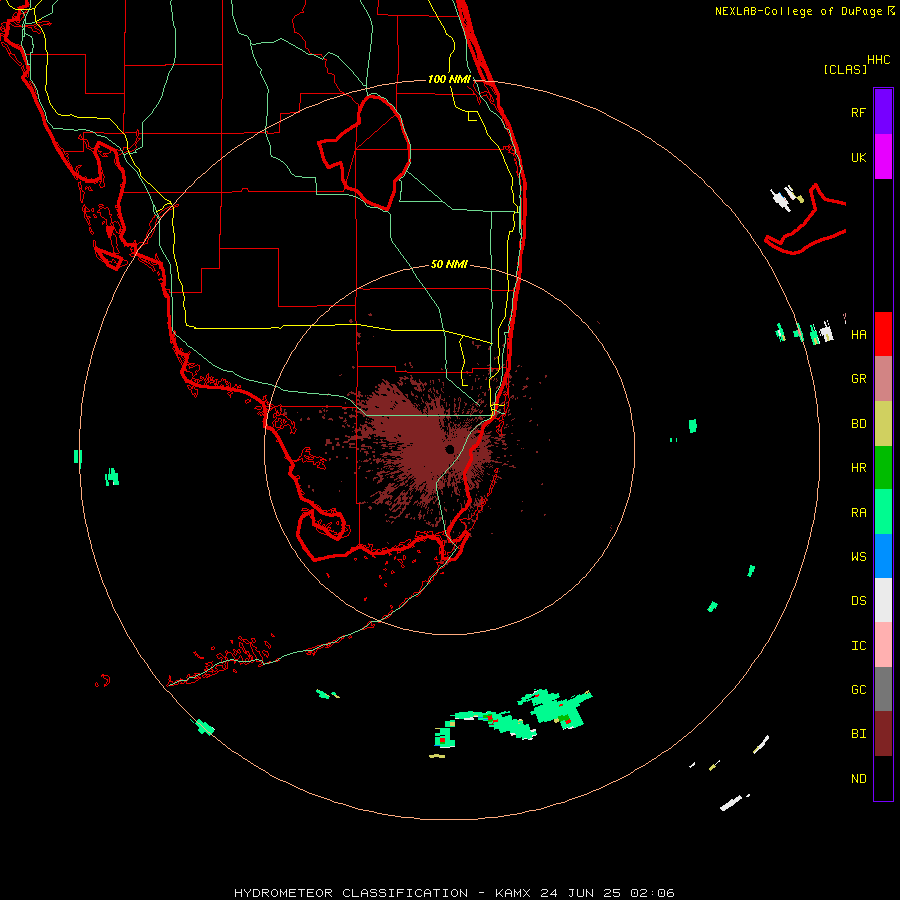The width and height of the screenshot is (900, 900).
Task: Click the RF purple legend color swatch
Action: (883, 112)
